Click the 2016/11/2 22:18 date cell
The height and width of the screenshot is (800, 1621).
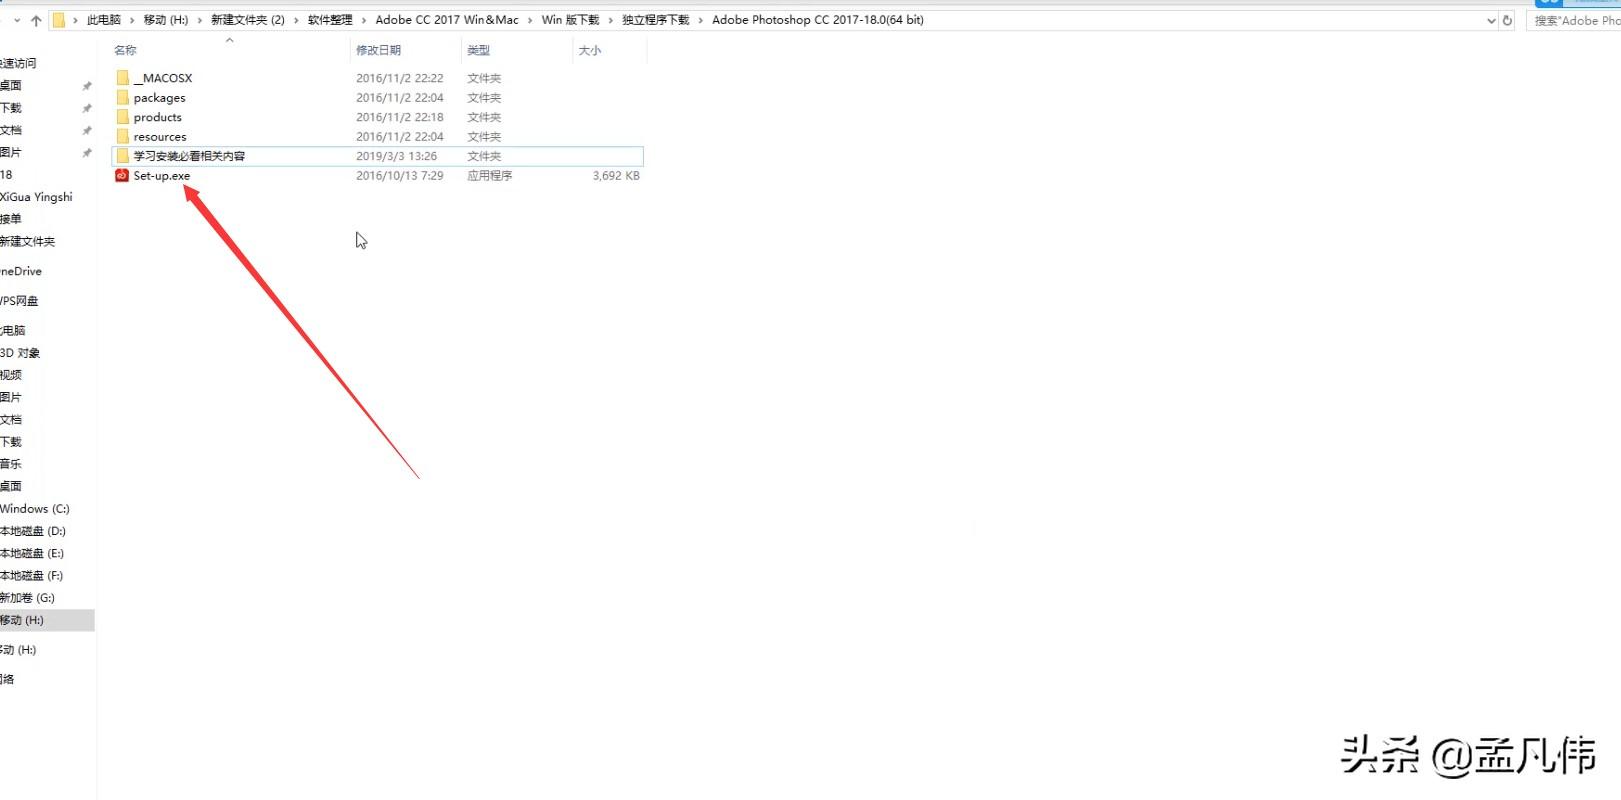[400, 117]
